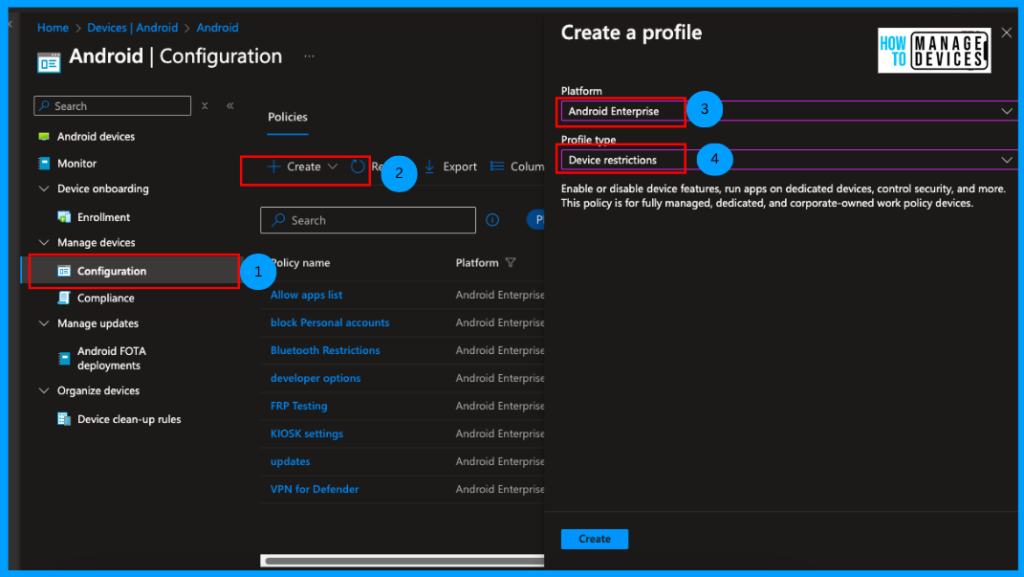Screen dimensions: 1024x577
Task: Collapse the Manage devices section
Action: point(44,242)
